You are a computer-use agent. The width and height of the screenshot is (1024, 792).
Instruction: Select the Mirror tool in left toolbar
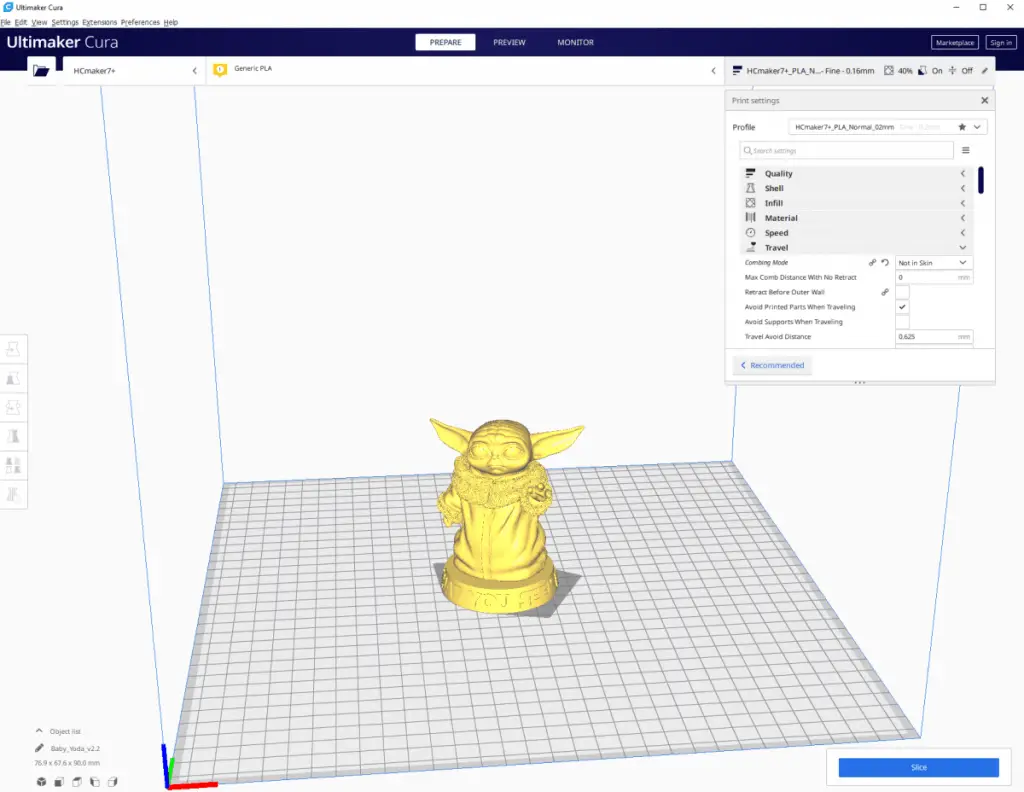coord(13,436)
